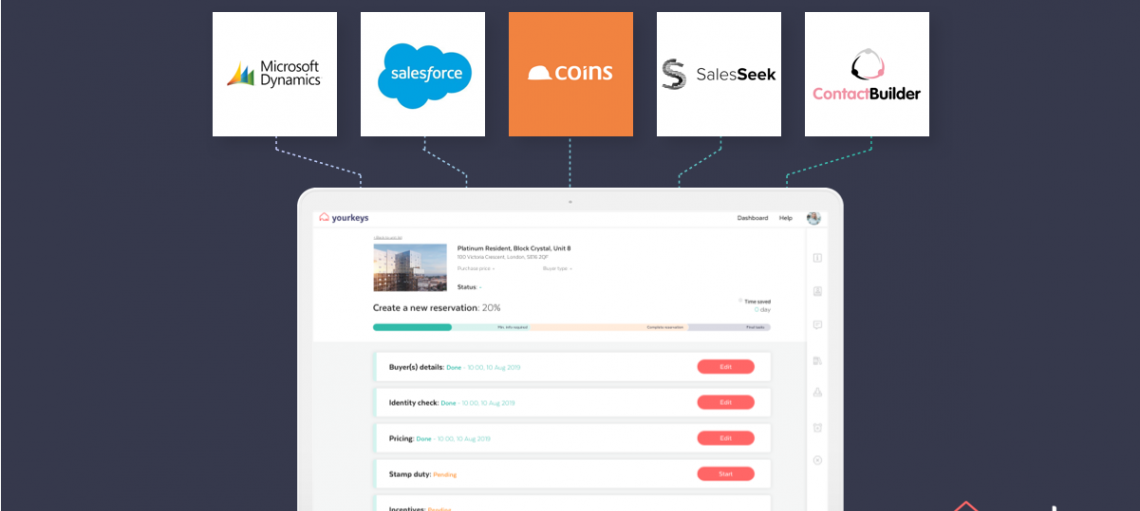1140x511 pixels.
Task: Click 'Create a new reservation: 20%' heading
Action: pyautogui.click(x=437, y=307)
